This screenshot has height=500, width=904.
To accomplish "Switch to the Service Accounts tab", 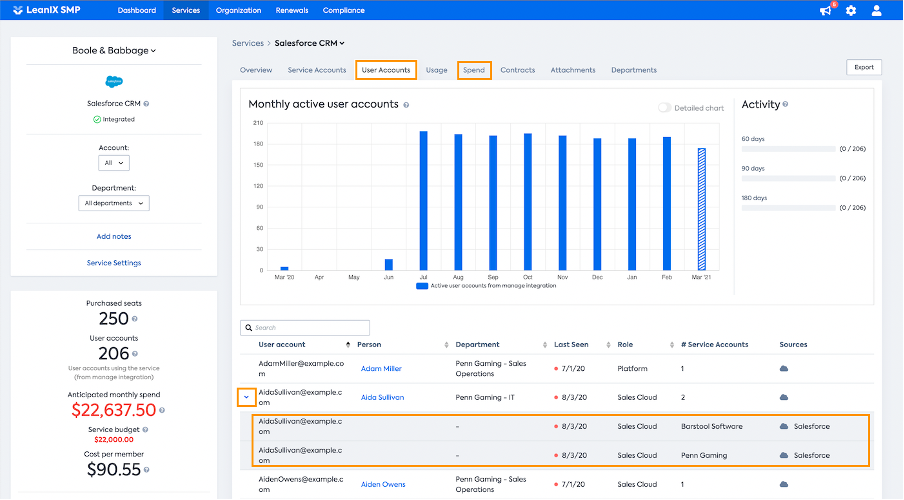I will (x=317, y=70).
